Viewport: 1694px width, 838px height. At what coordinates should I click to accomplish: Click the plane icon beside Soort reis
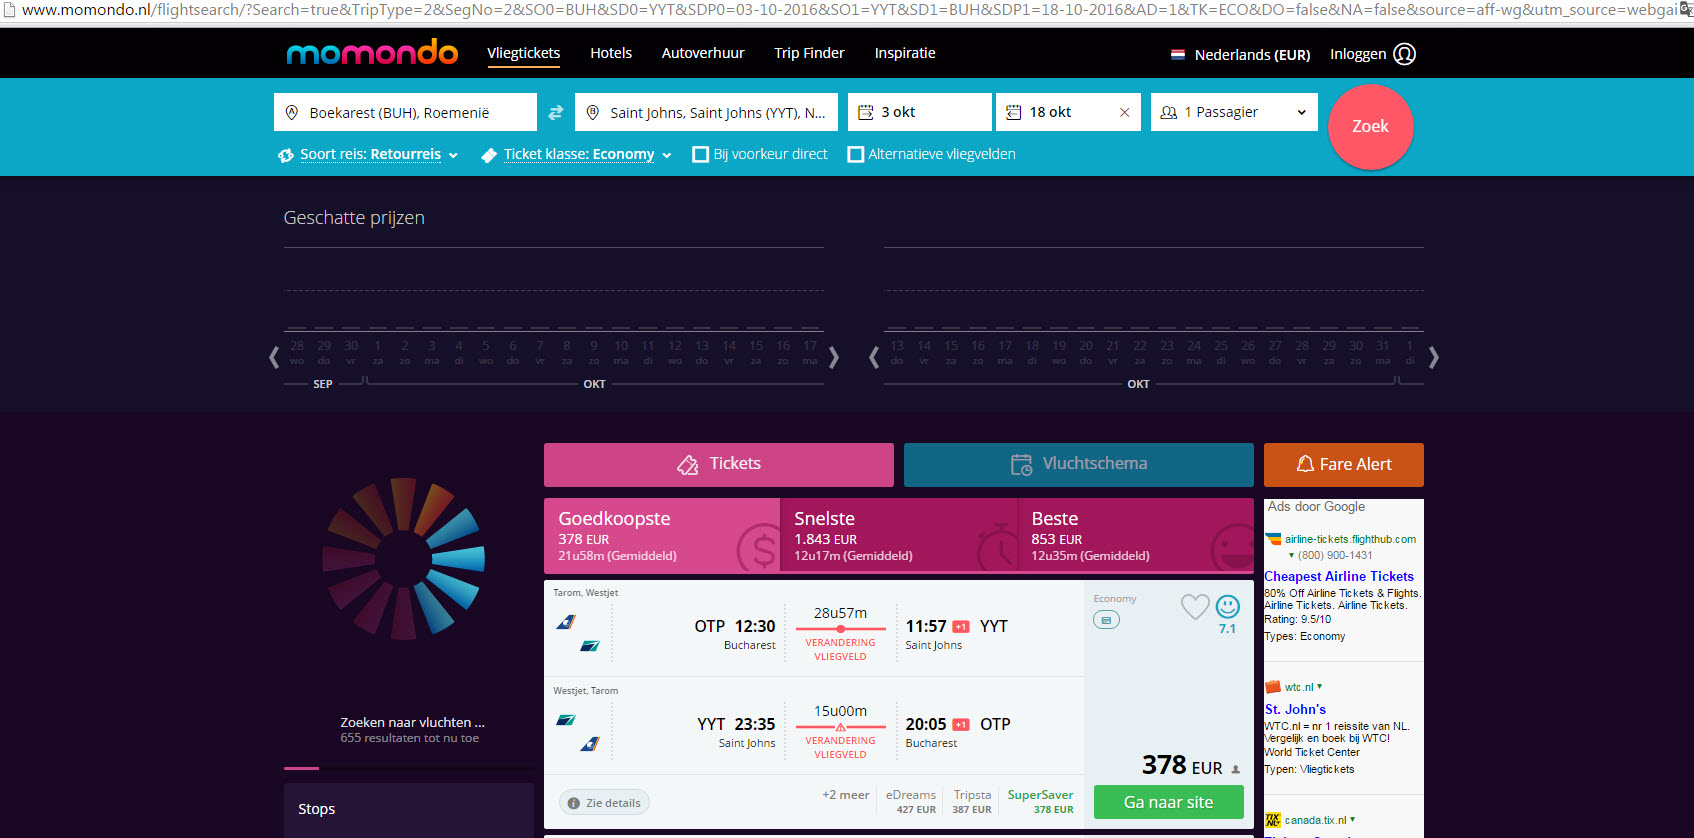(286, 155)
